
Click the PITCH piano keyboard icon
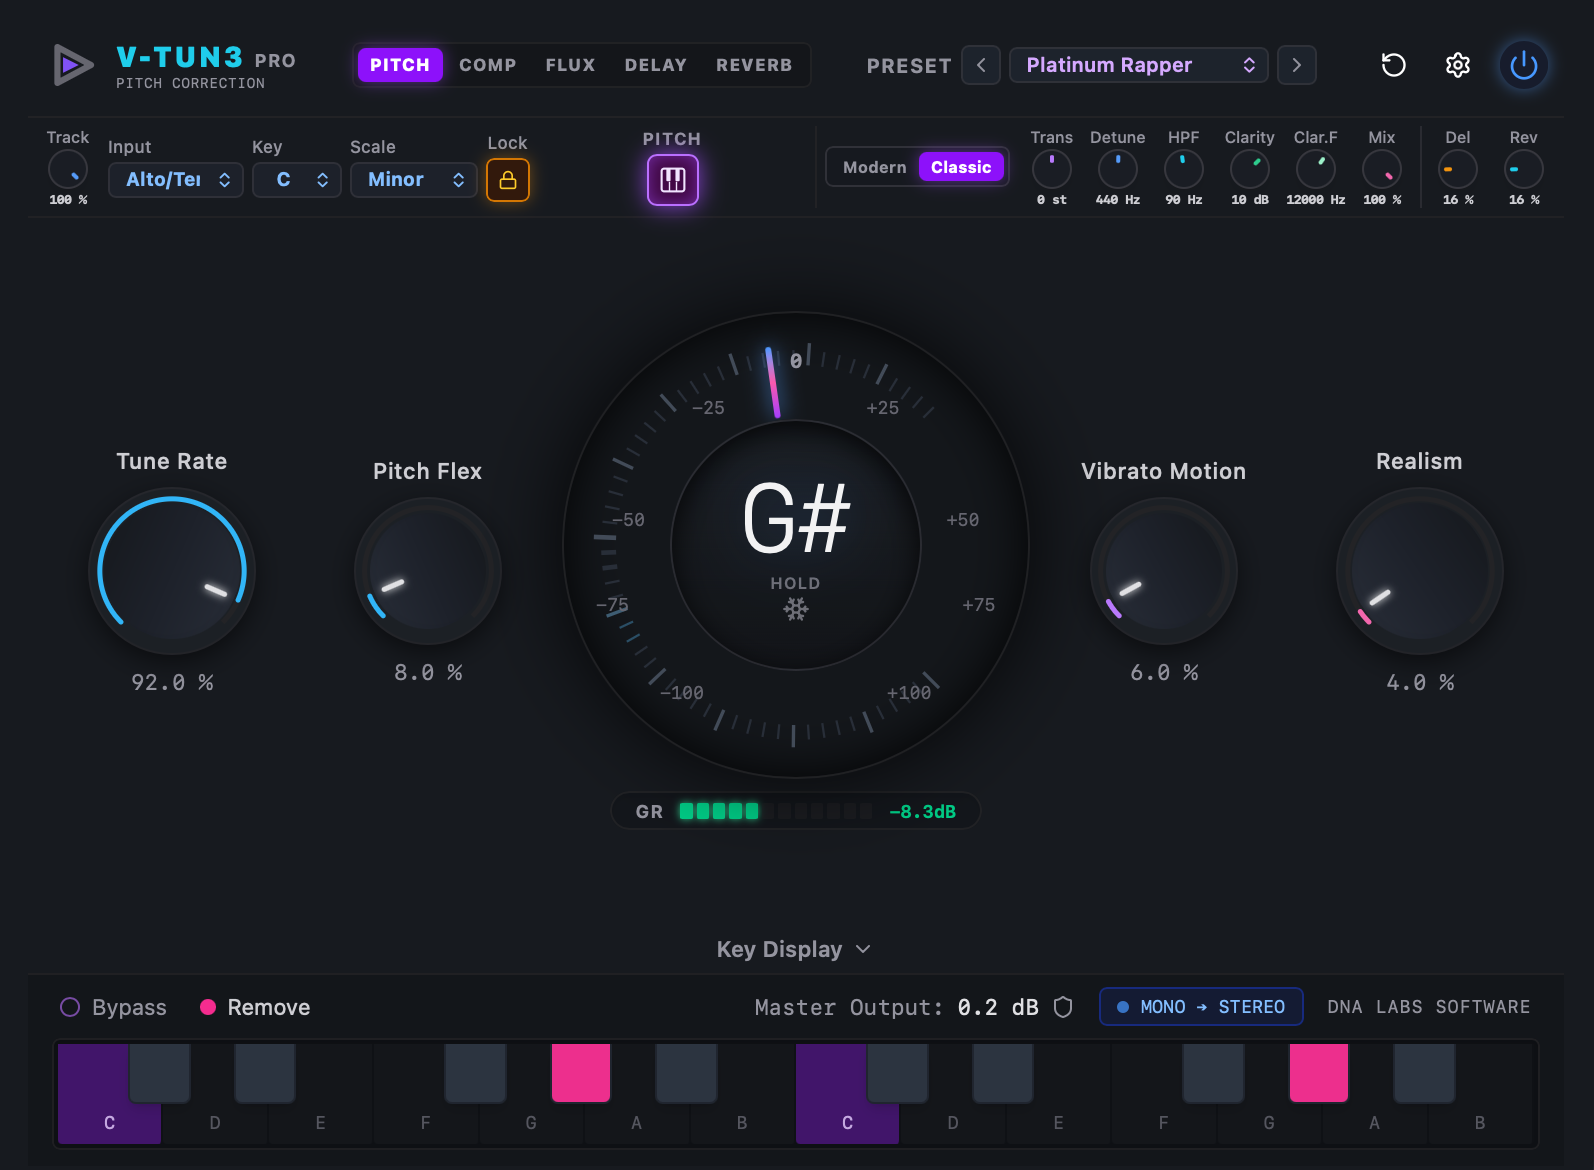(x=672, y=180)
